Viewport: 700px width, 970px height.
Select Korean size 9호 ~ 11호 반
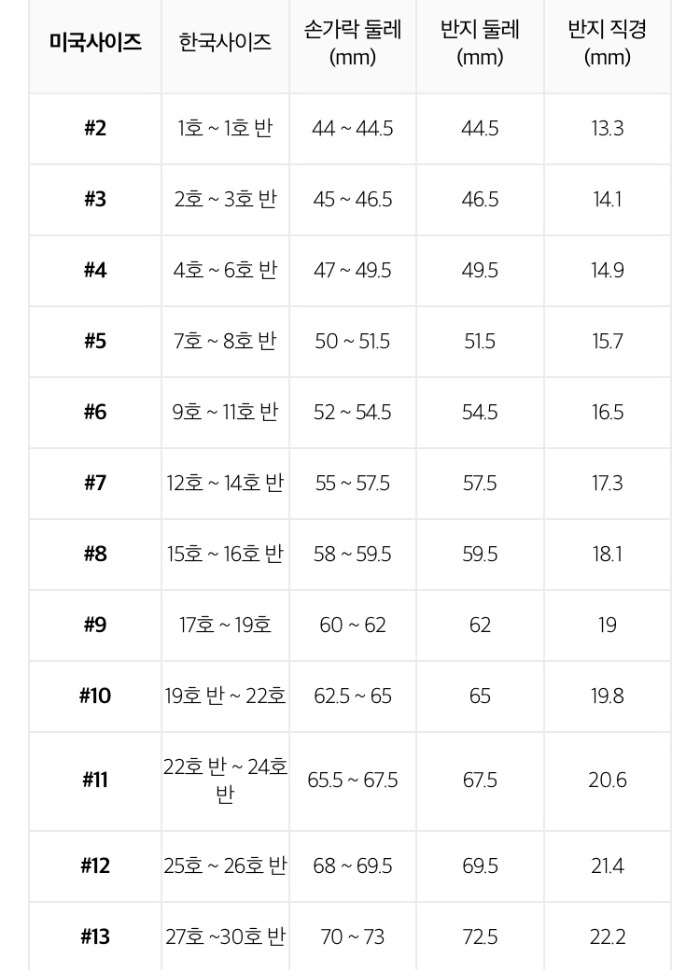point(225,412)
